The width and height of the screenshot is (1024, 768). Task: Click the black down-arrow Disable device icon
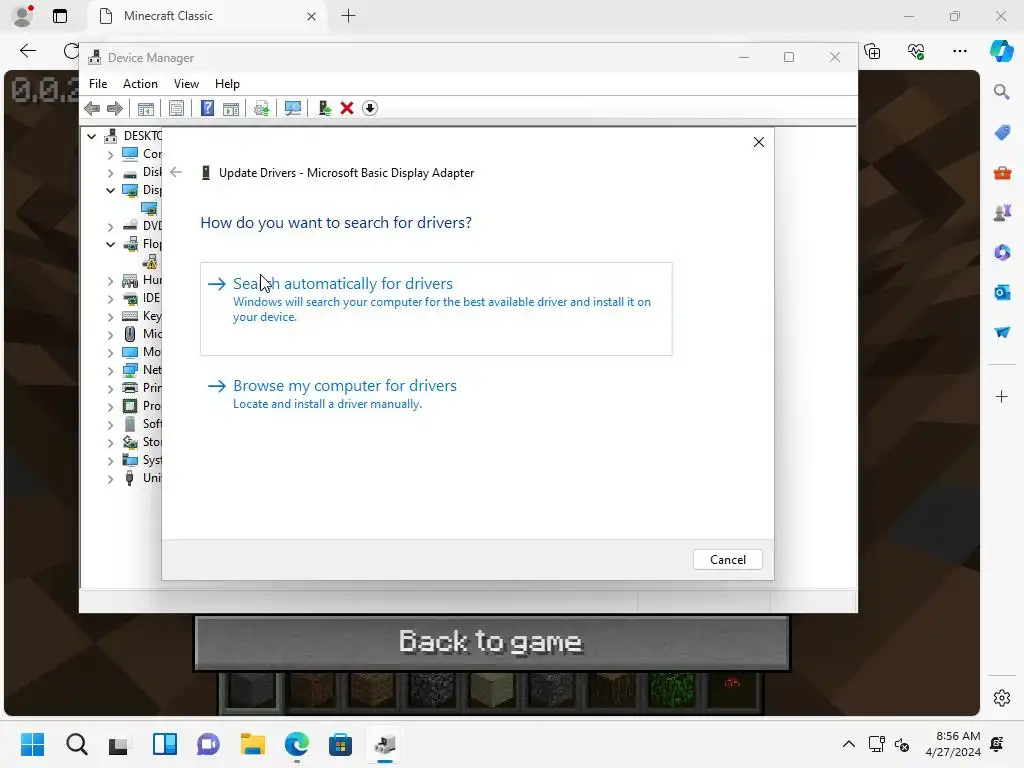coord(370,108)
